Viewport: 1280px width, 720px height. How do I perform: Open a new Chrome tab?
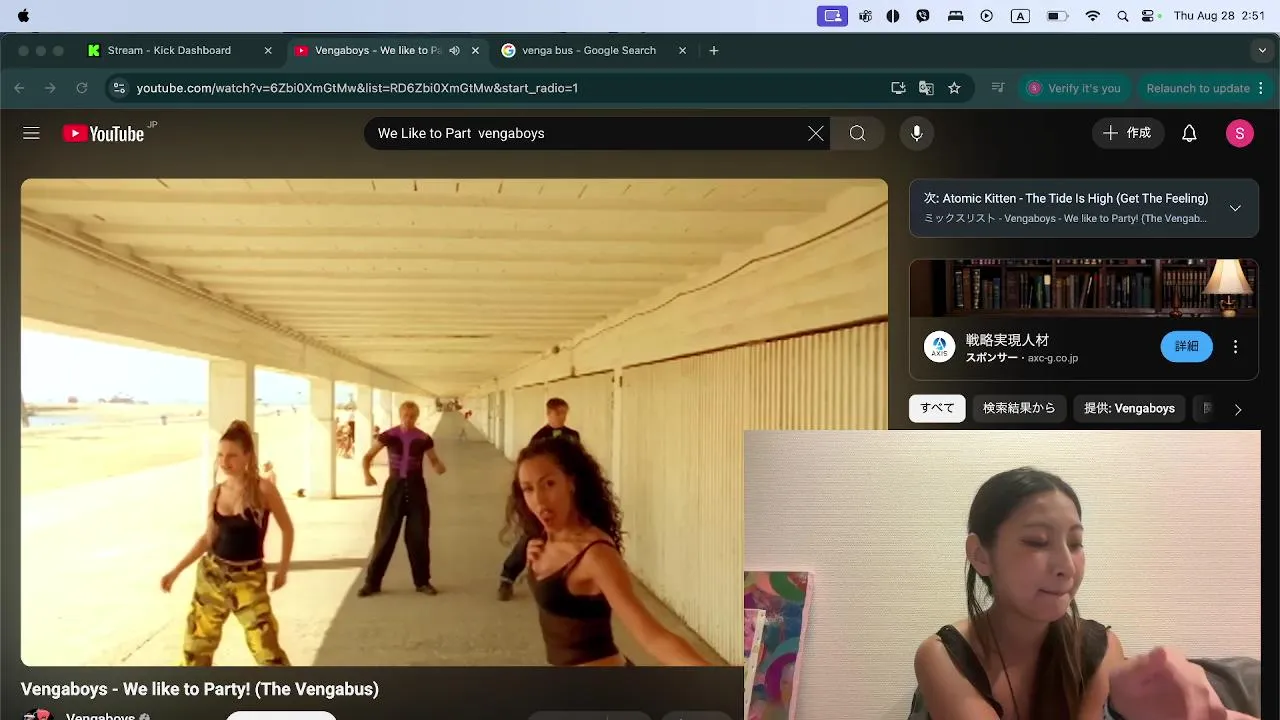point(713,50)
